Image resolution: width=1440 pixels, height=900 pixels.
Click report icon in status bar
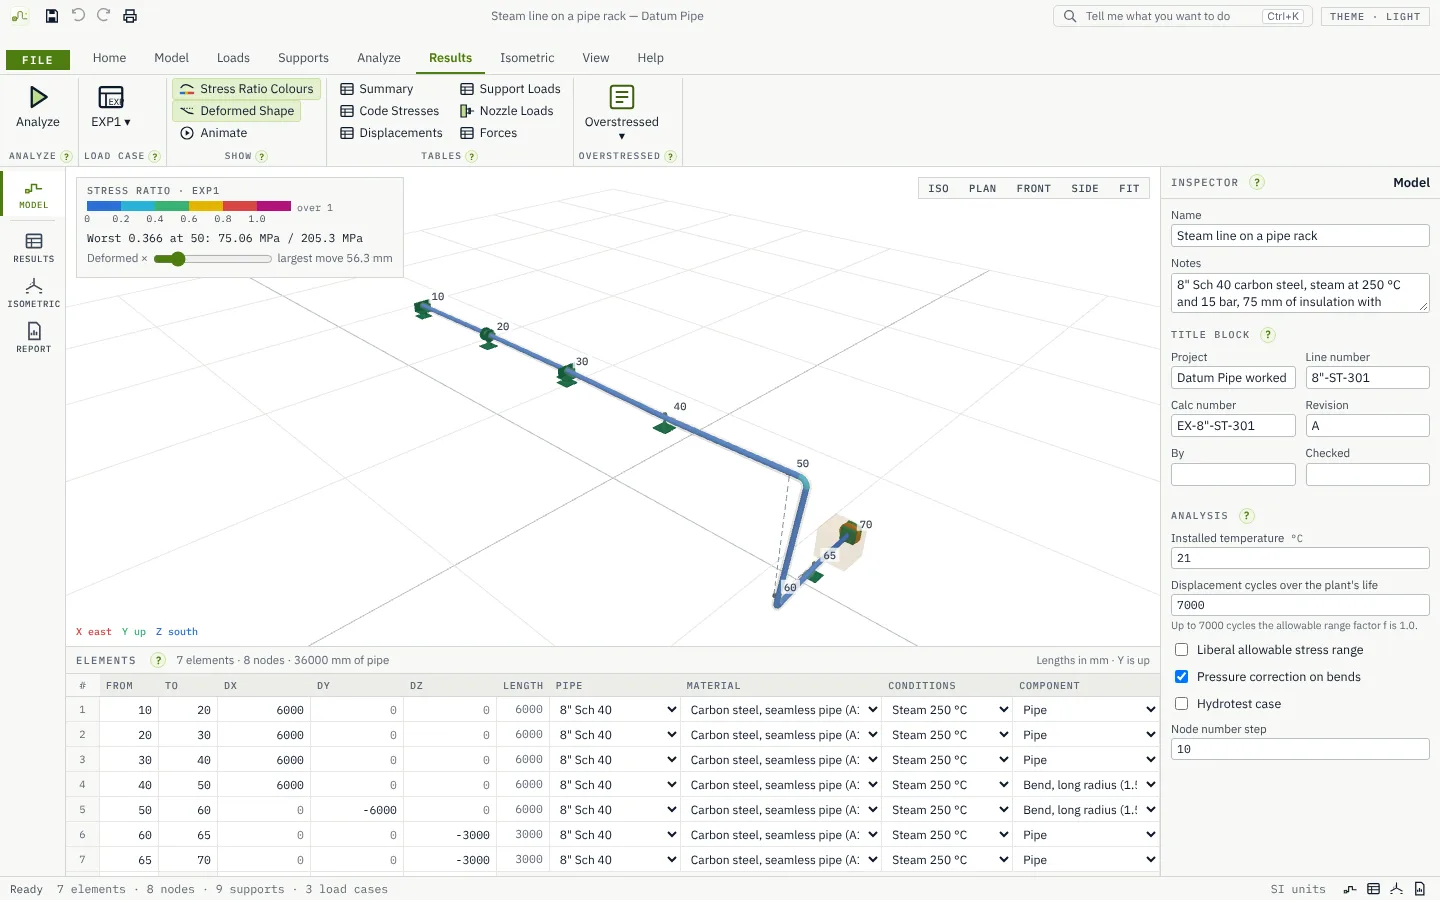[x=1420, y=889]
